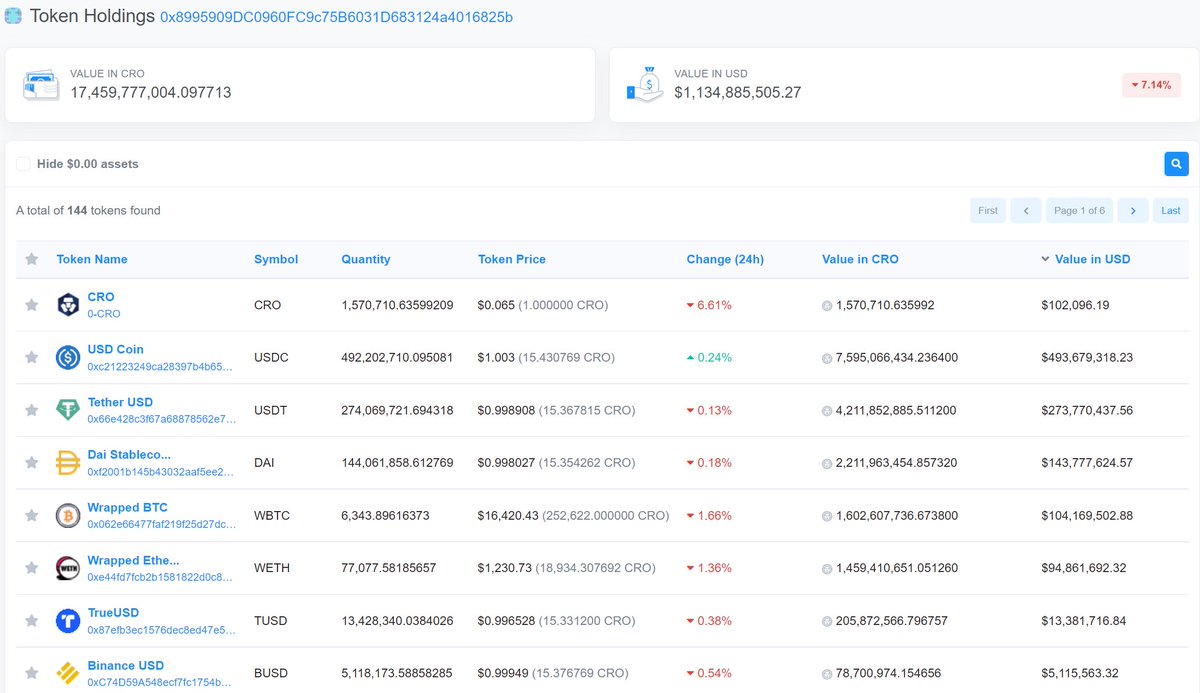Viewport: 1200px width, 693px height.
Task: Go to the Last page of tokens
Action: (1170, 210)
